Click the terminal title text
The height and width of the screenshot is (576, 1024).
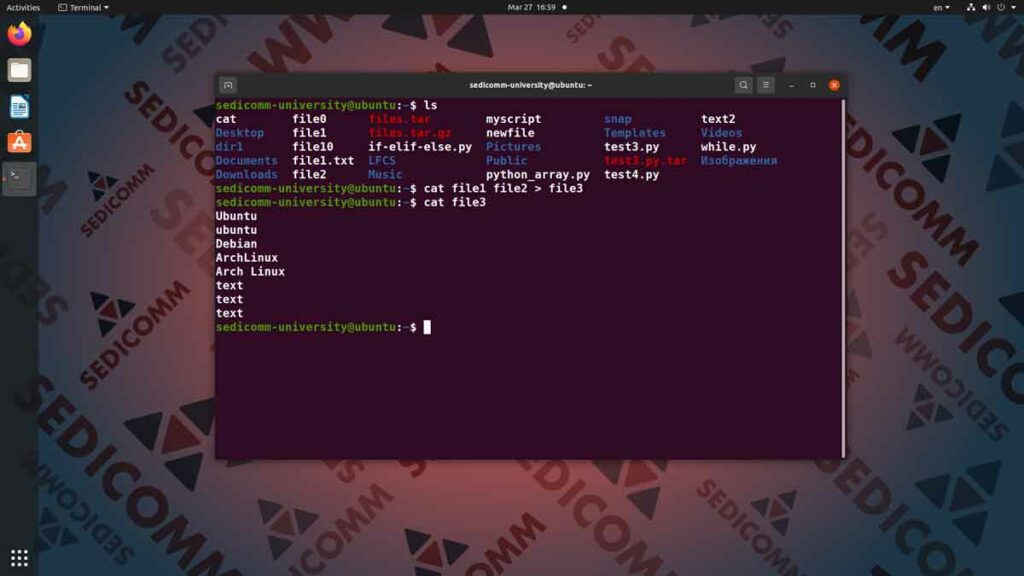[530, 85]
